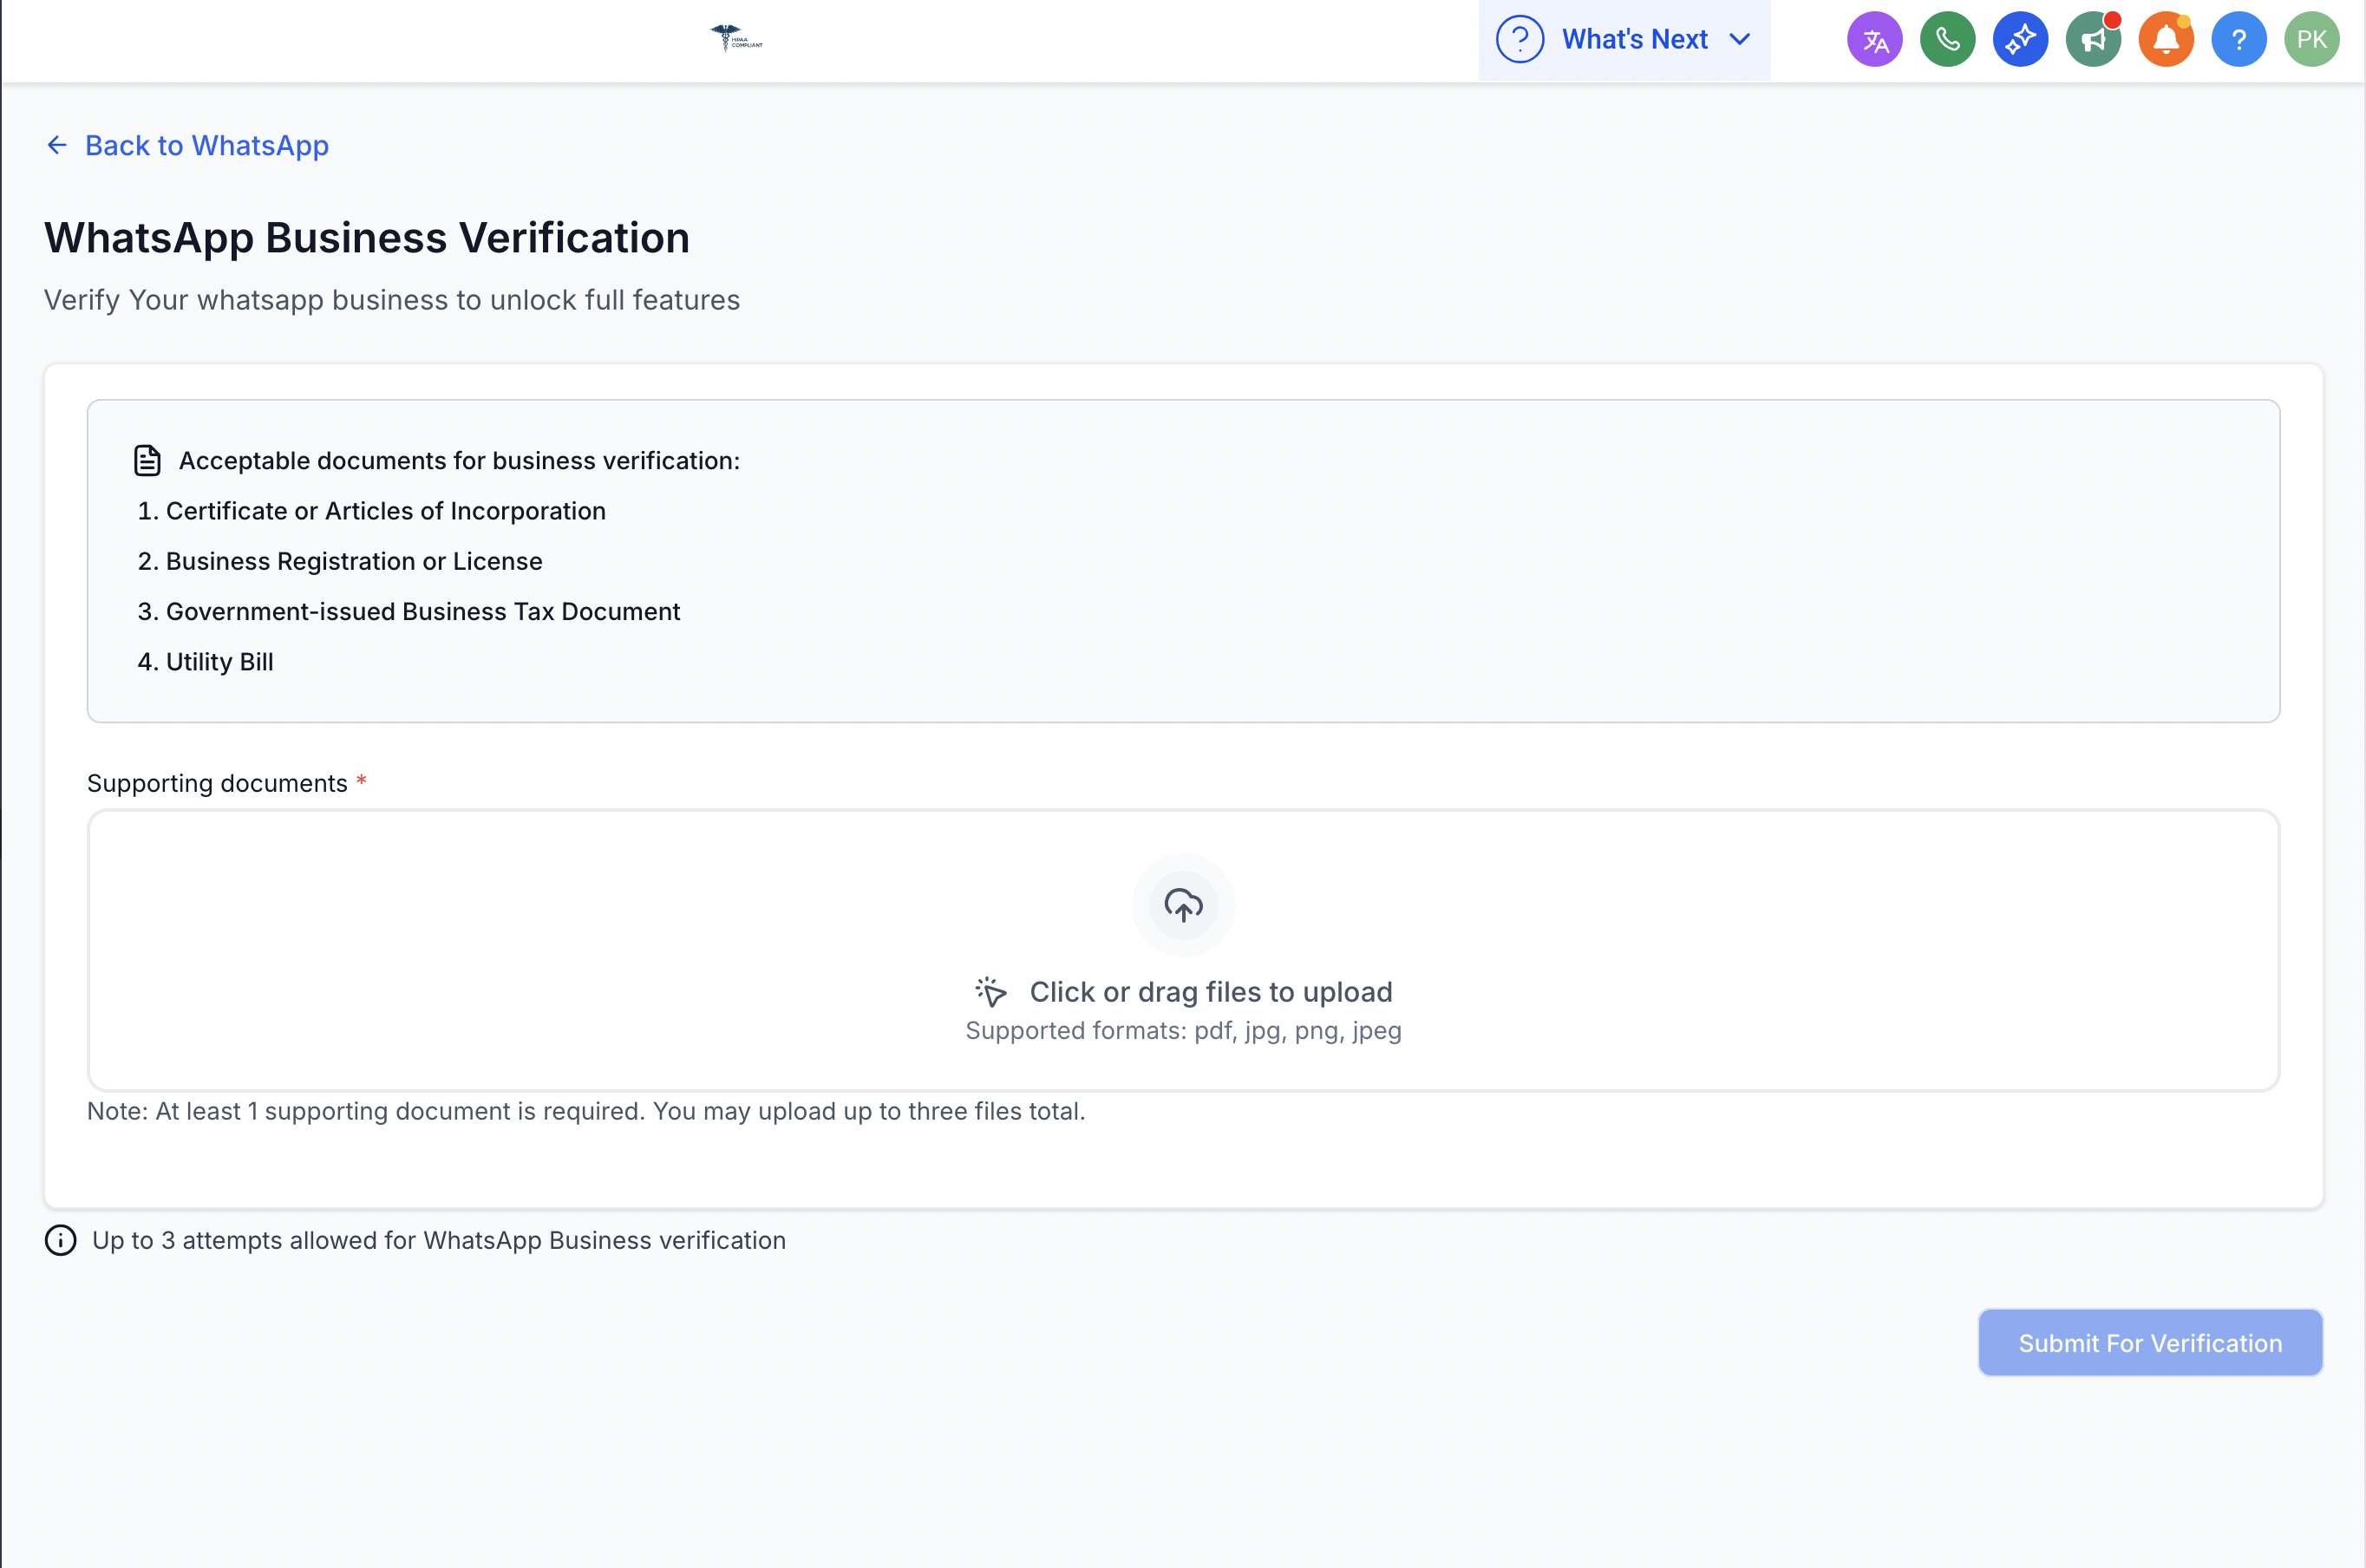Open the orange notifications bell
Image resolution: width=2366 pixels, height=1568 pixels.
click(2166, 40)
